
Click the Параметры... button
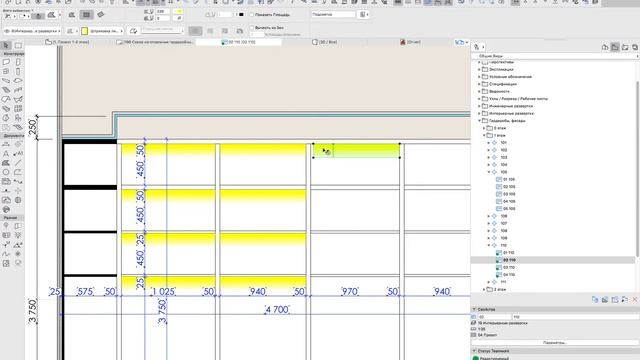555,343
